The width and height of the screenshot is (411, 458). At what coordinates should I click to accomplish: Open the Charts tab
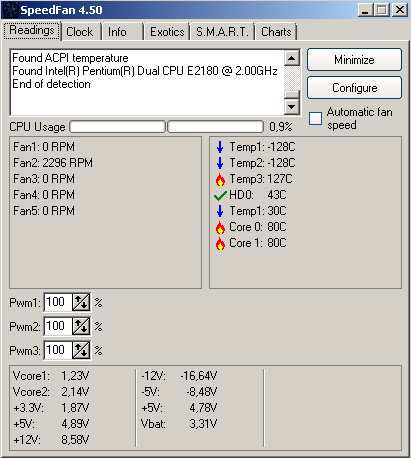click(x=276, y=32)
